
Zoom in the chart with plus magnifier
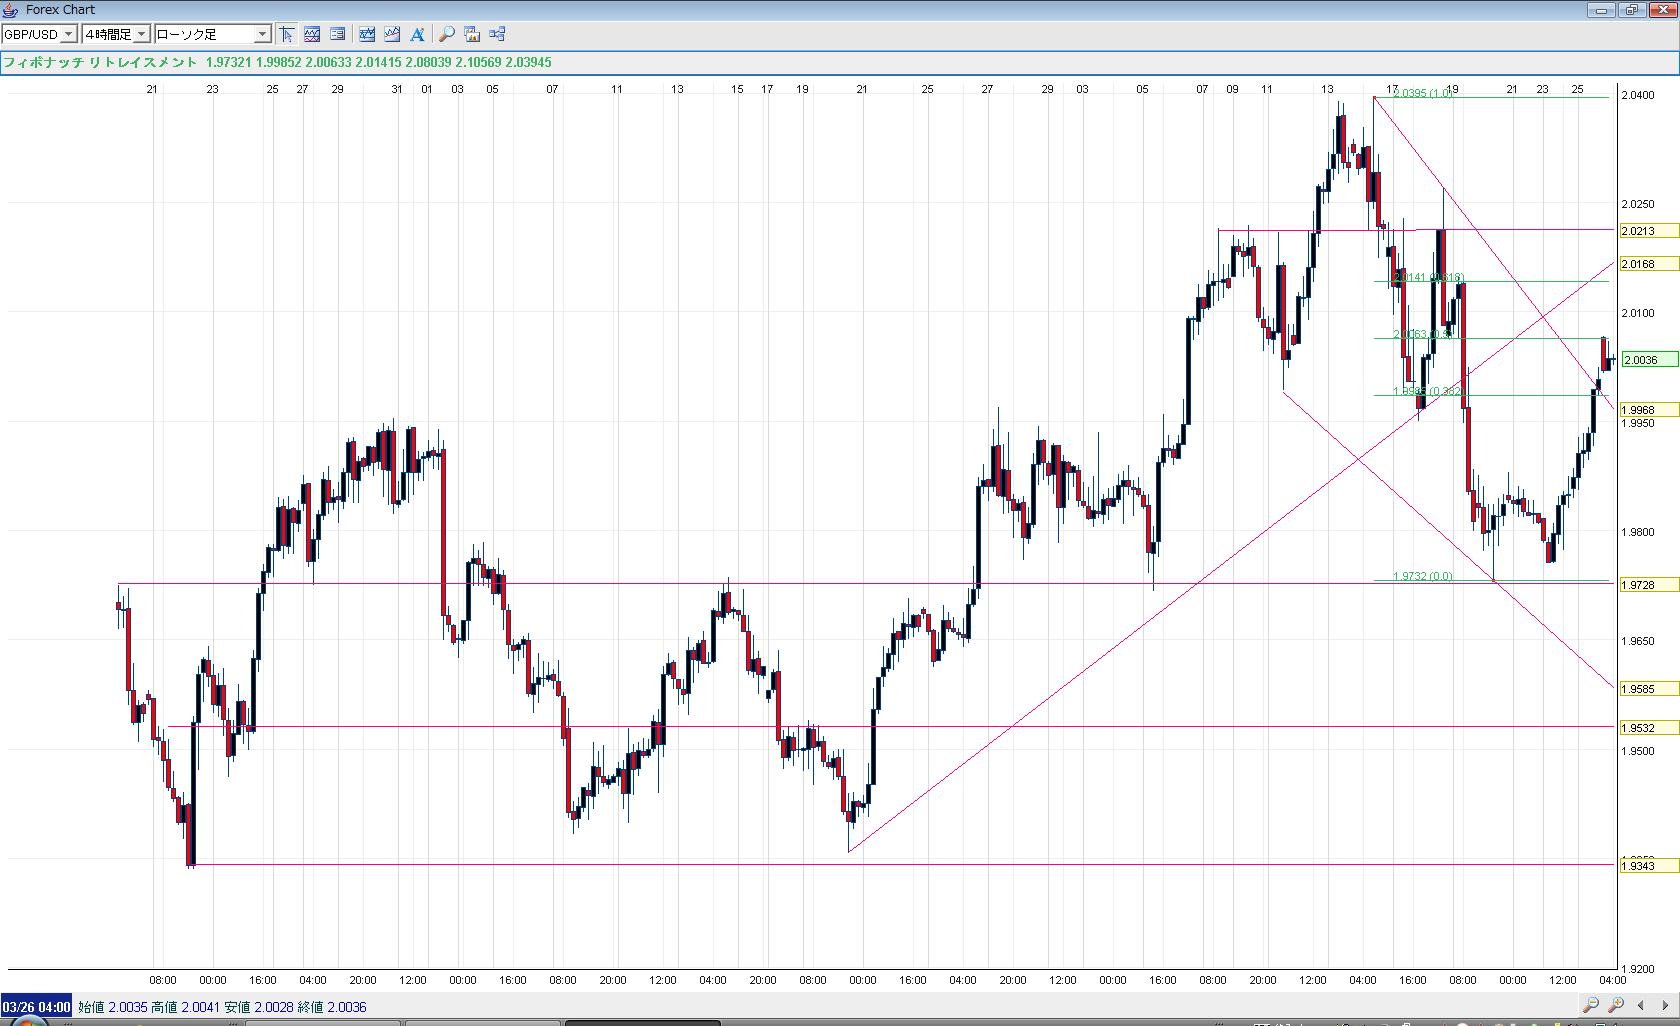[x=1616, y=1005]
